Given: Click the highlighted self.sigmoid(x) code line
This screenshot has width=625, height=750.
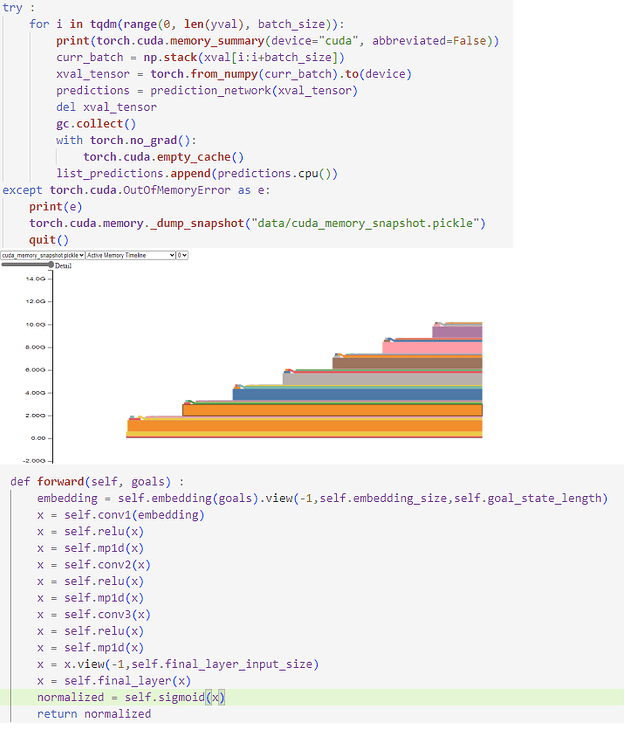Looking at the screenshot, I should click(x=131, y=697).
